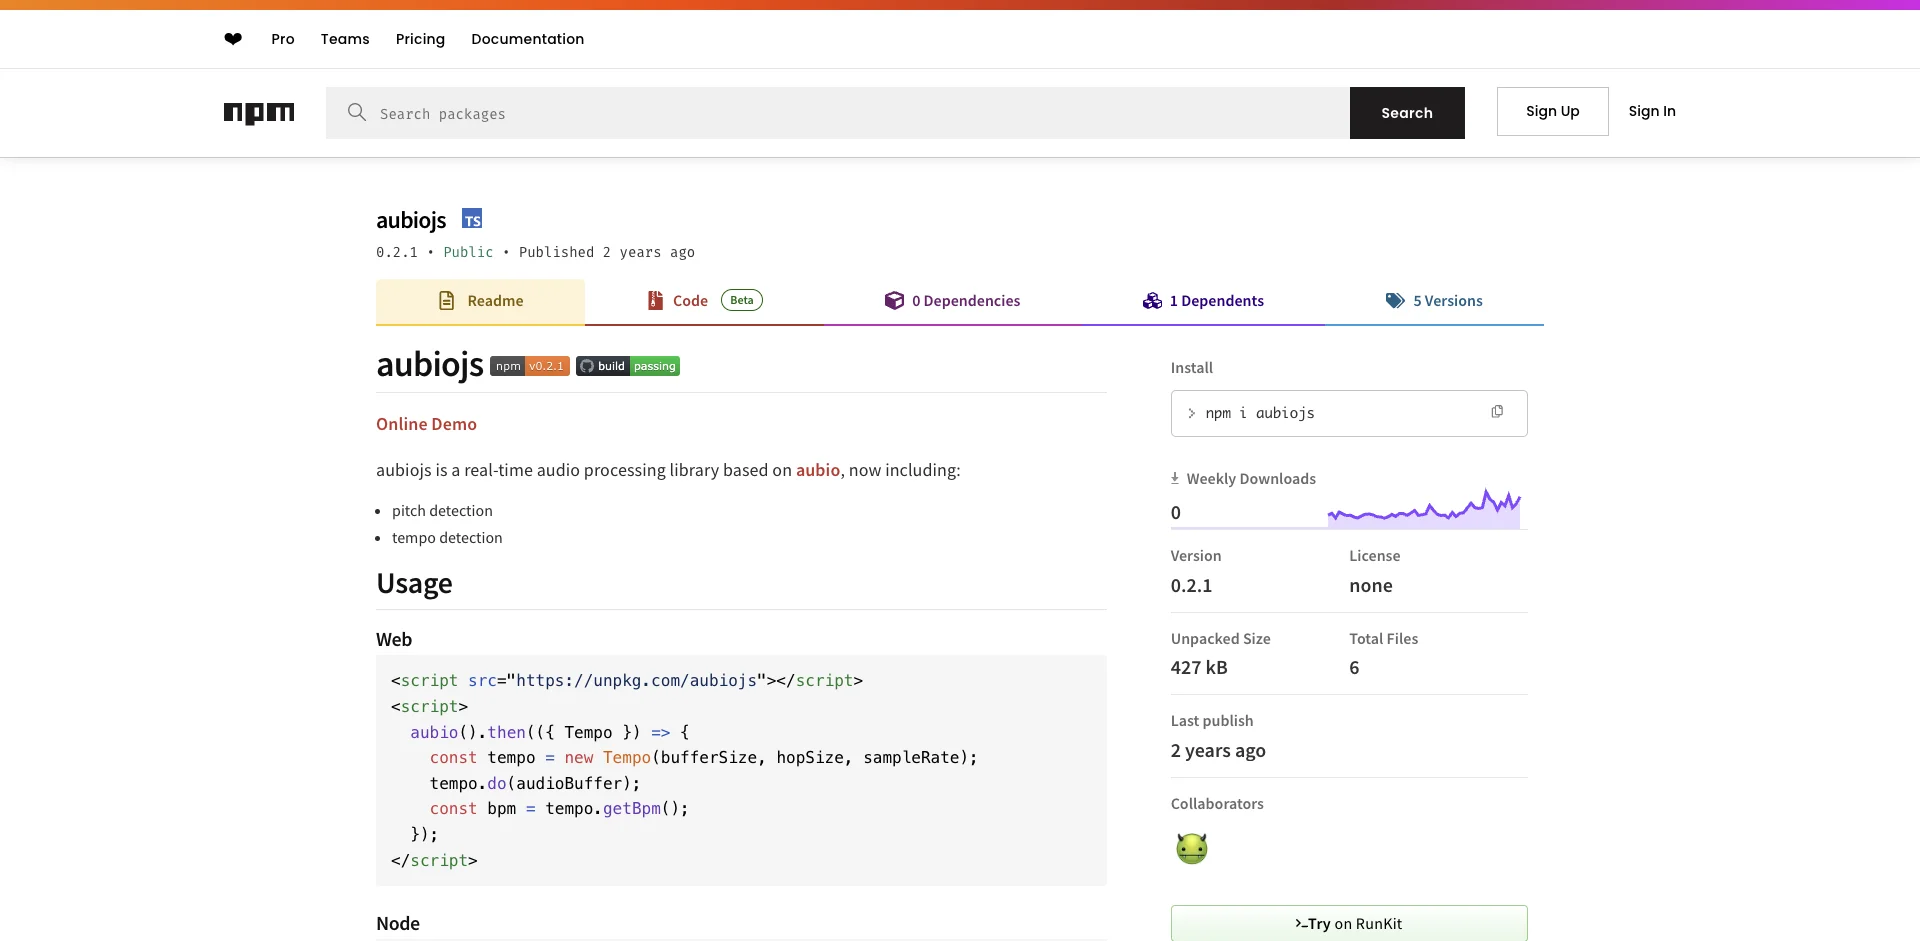Viewport: 1920px width, 941px height.
Task: Click the heart icon in top navigation
Action: pyautogui.click(x=233, y=39)
